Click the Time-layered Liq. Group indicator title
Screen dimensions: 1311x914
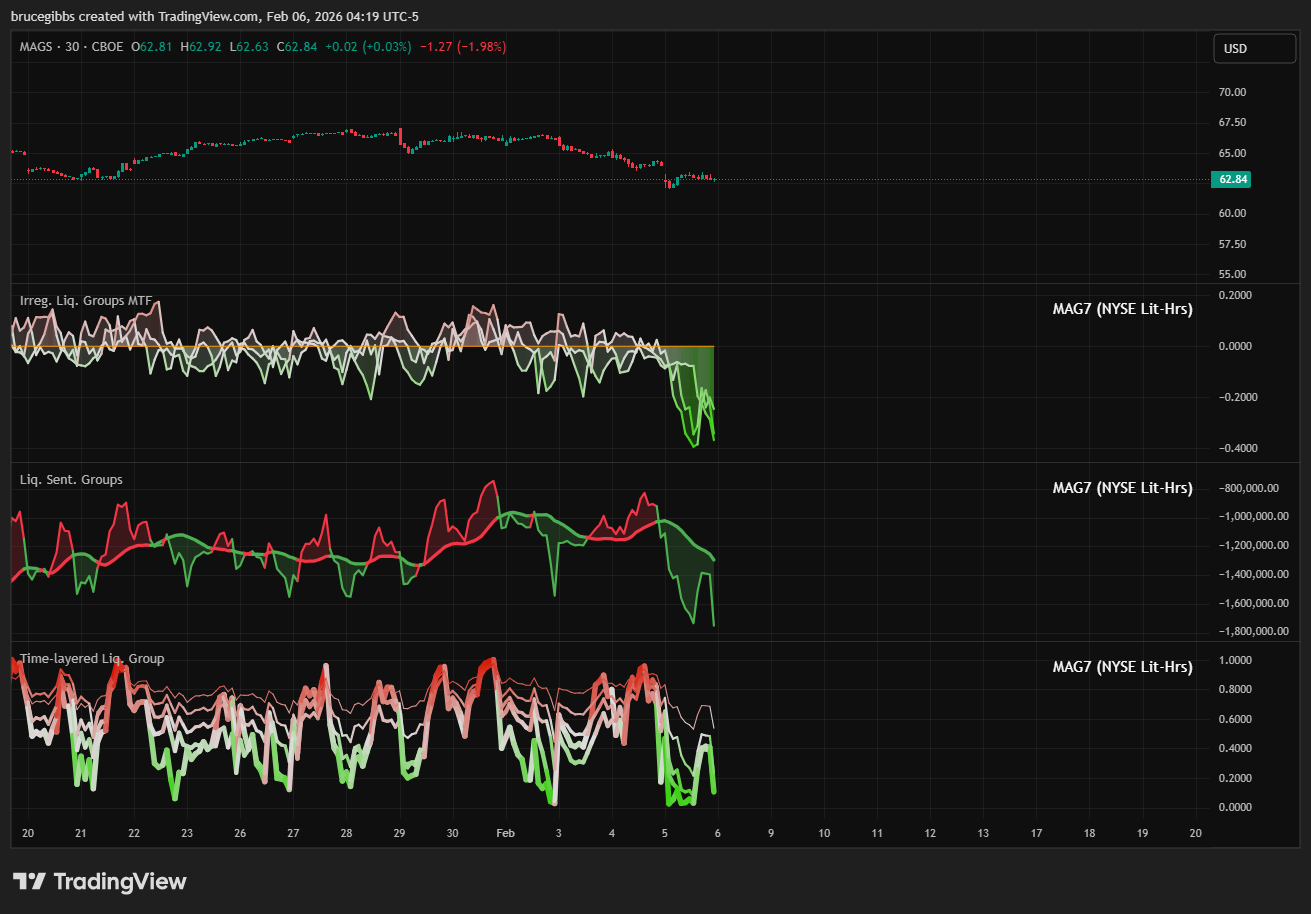(x=92, y=659)
